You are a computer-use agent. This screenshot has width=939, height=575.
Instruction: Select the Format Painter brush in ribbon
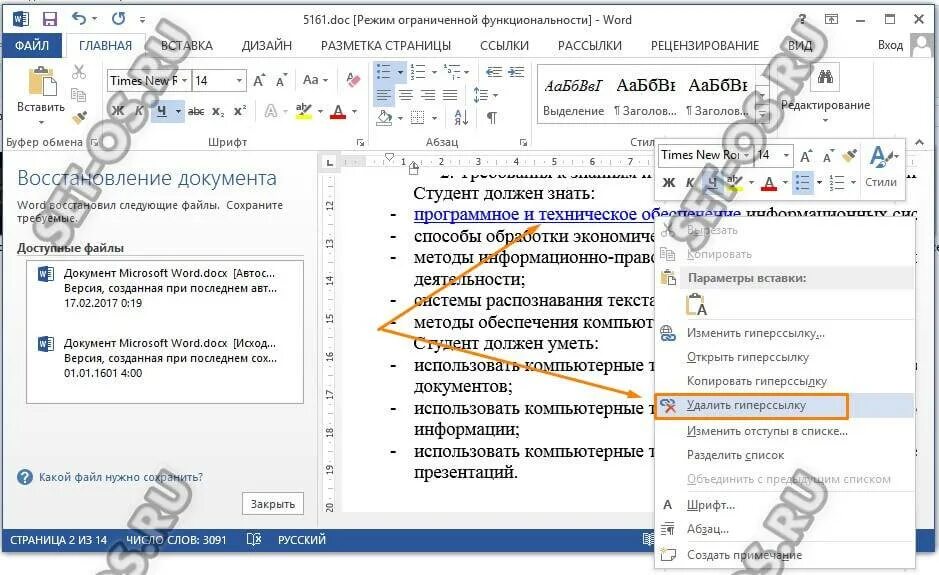pos(80,117)
